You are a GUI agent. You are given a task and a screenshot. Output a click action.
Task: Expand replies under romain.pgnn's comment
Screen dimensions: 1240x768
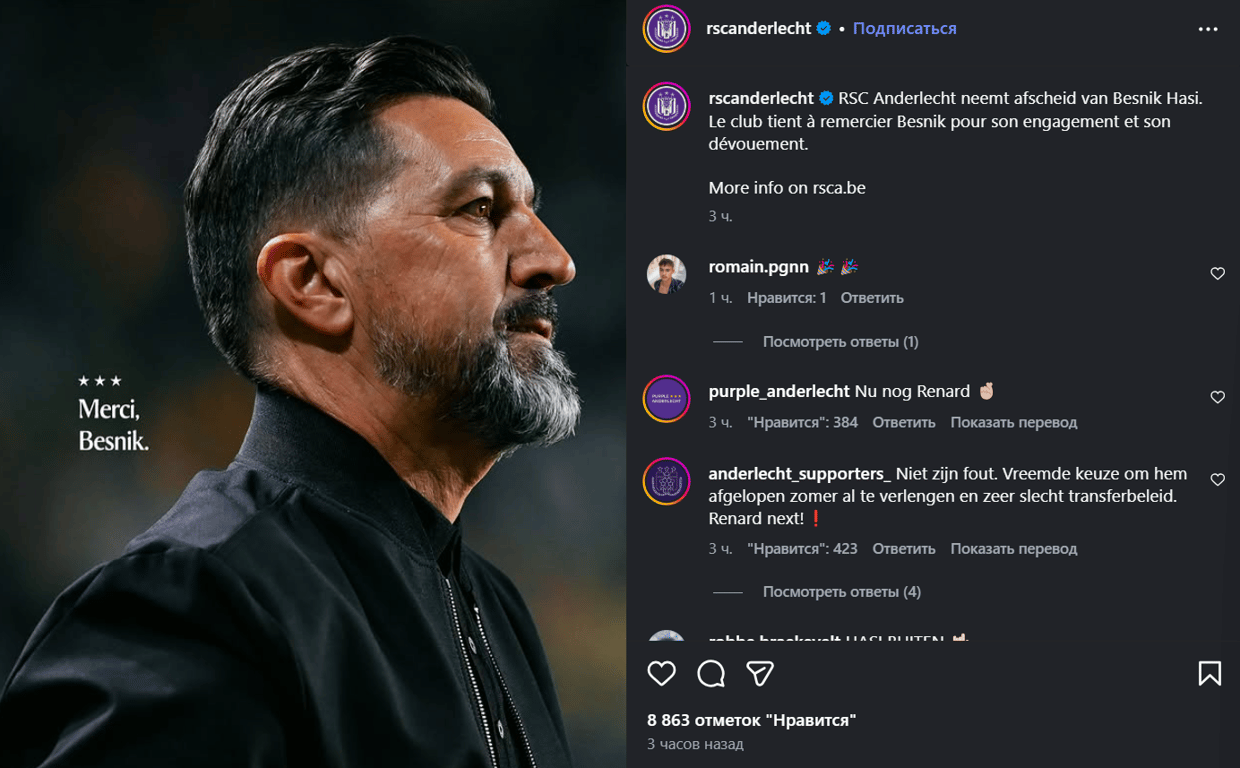(x=840, y=342)
